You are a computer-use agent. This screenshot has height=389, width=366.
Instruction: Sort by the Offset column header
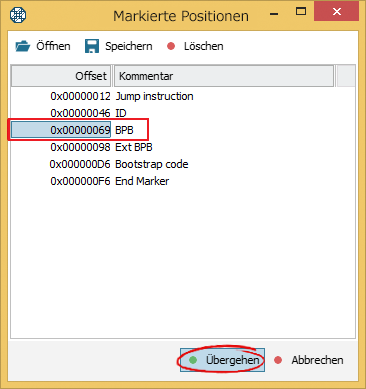61,76
